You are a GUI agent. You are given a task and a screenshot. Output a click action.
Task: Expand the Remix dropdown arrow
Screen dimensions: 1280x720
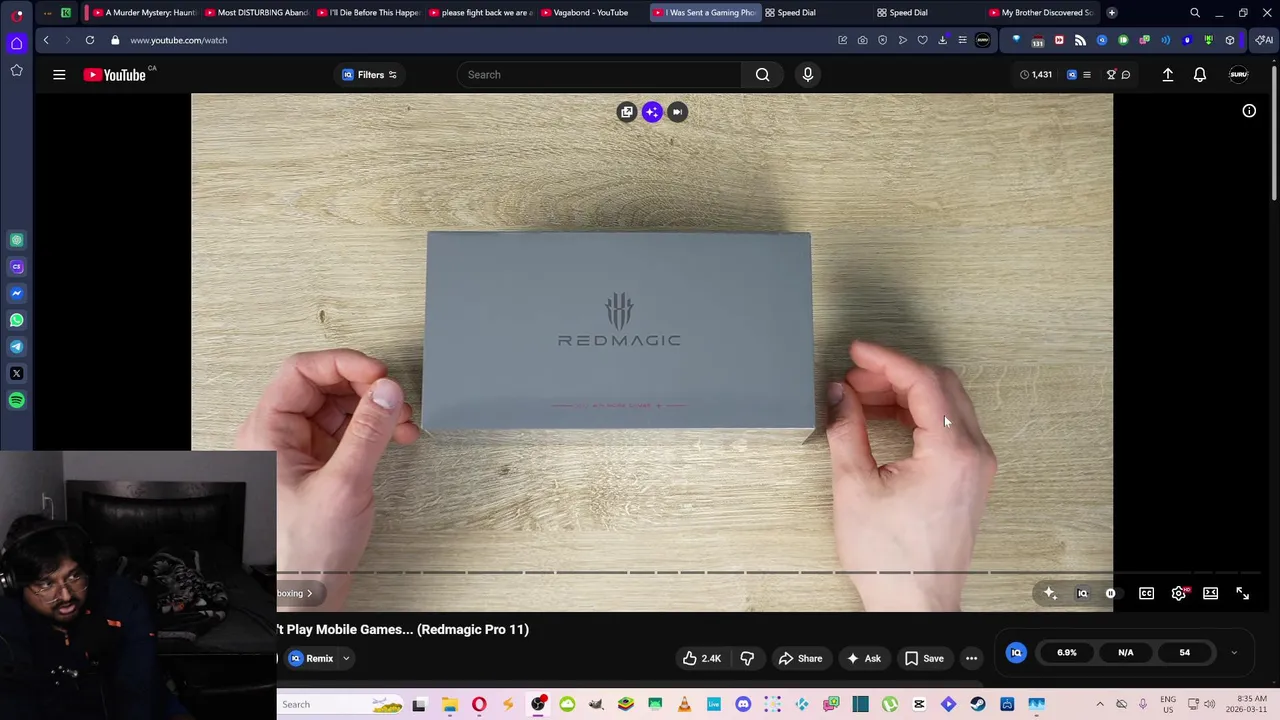(346, 658)
